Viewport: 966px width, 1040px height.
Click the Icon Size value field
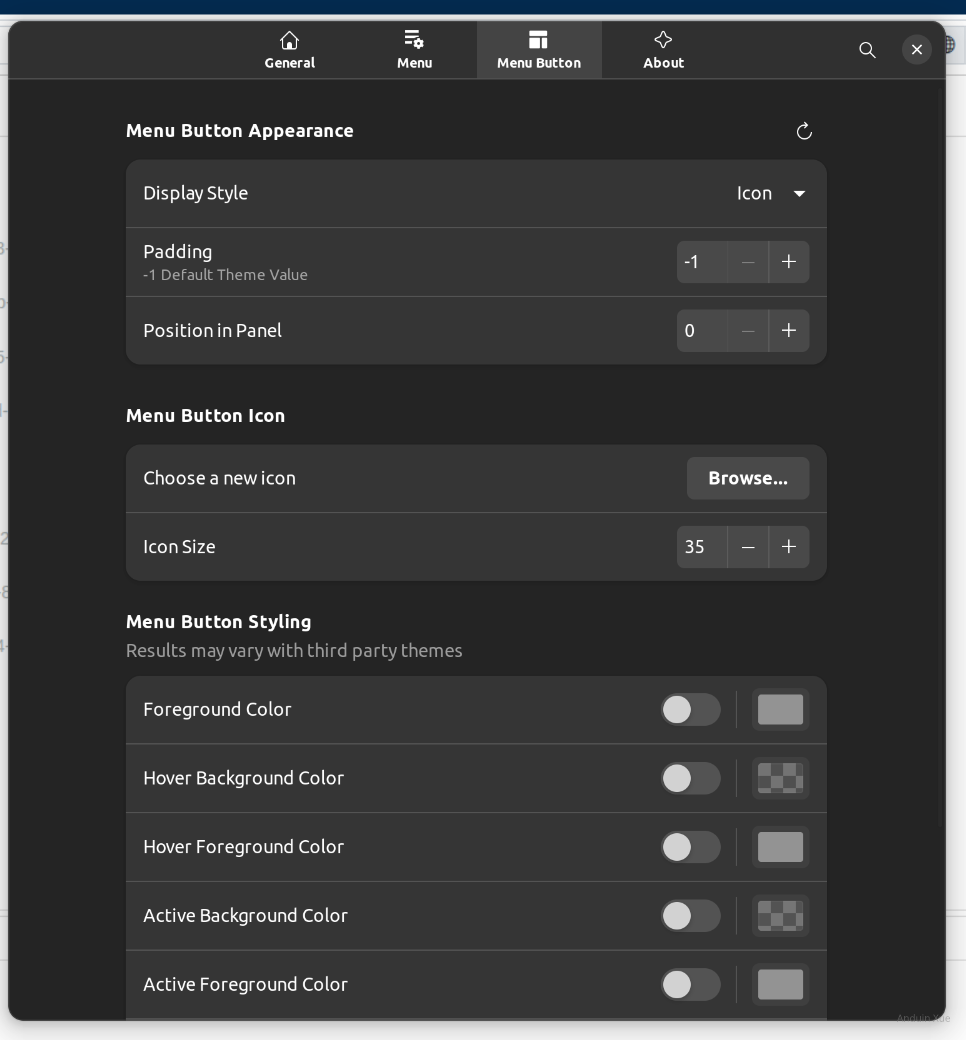click(x=702, y=547)
